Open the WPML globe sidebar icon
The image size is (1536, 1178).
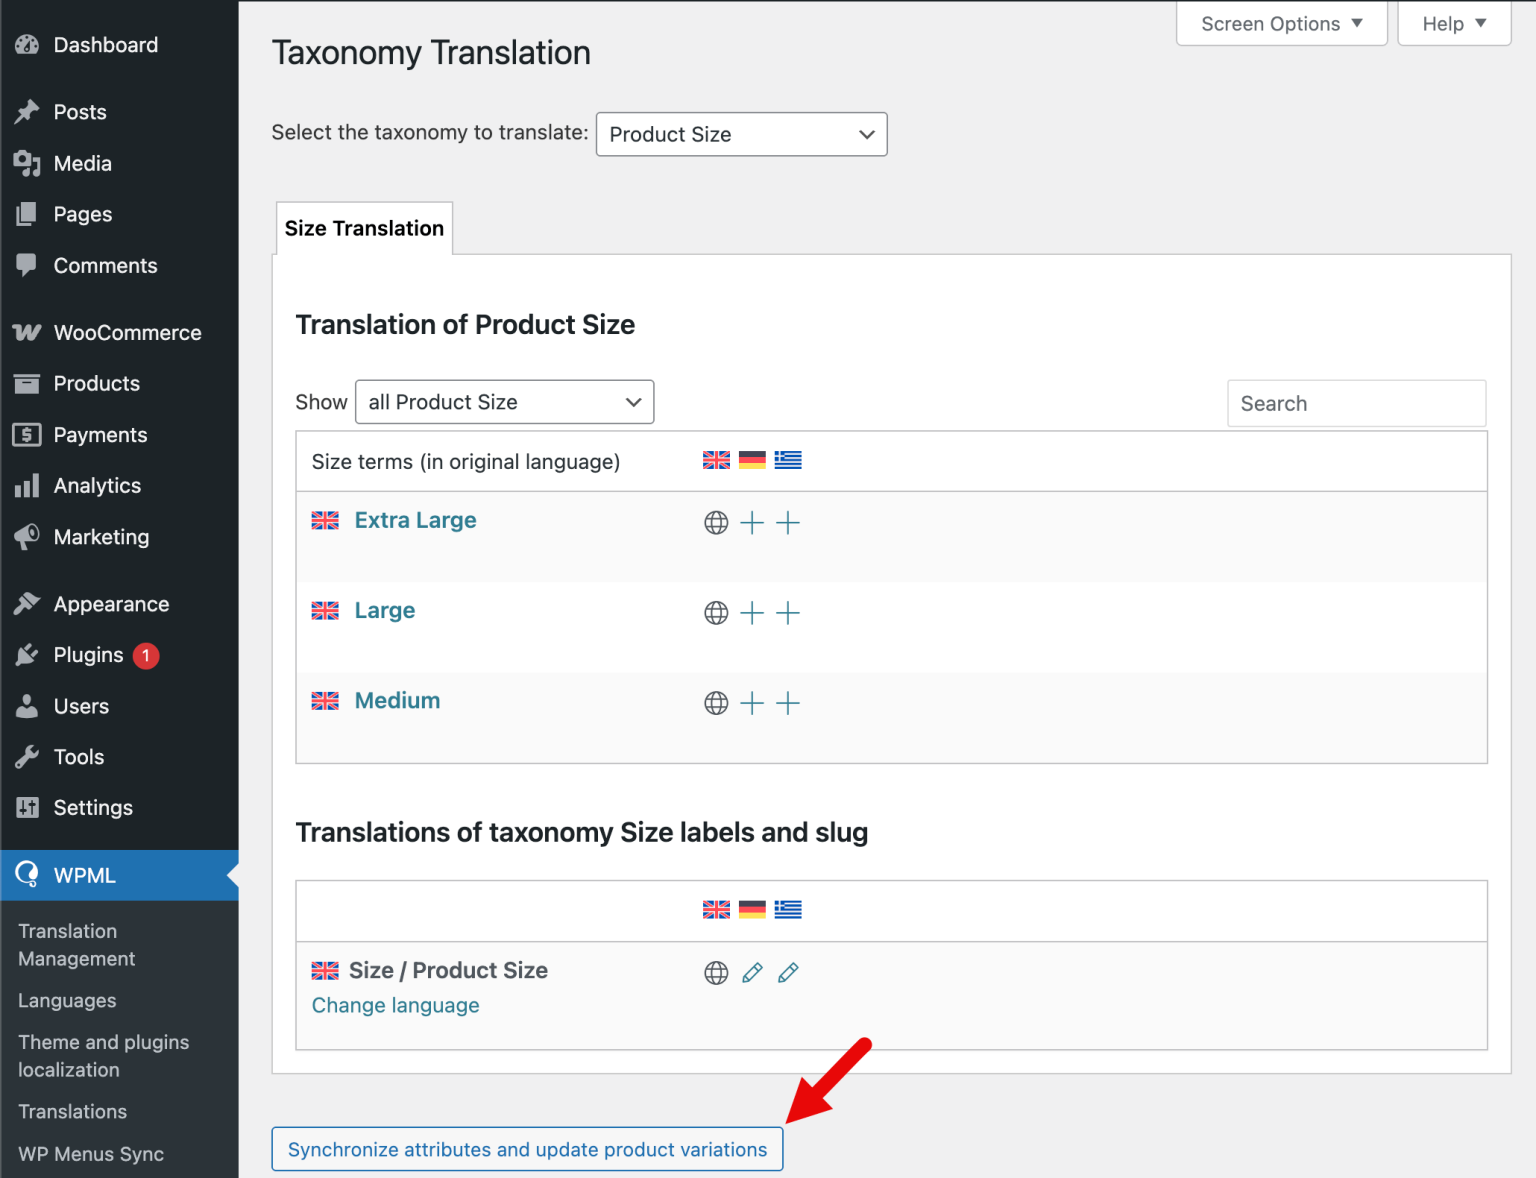click(x=26, y=875)
